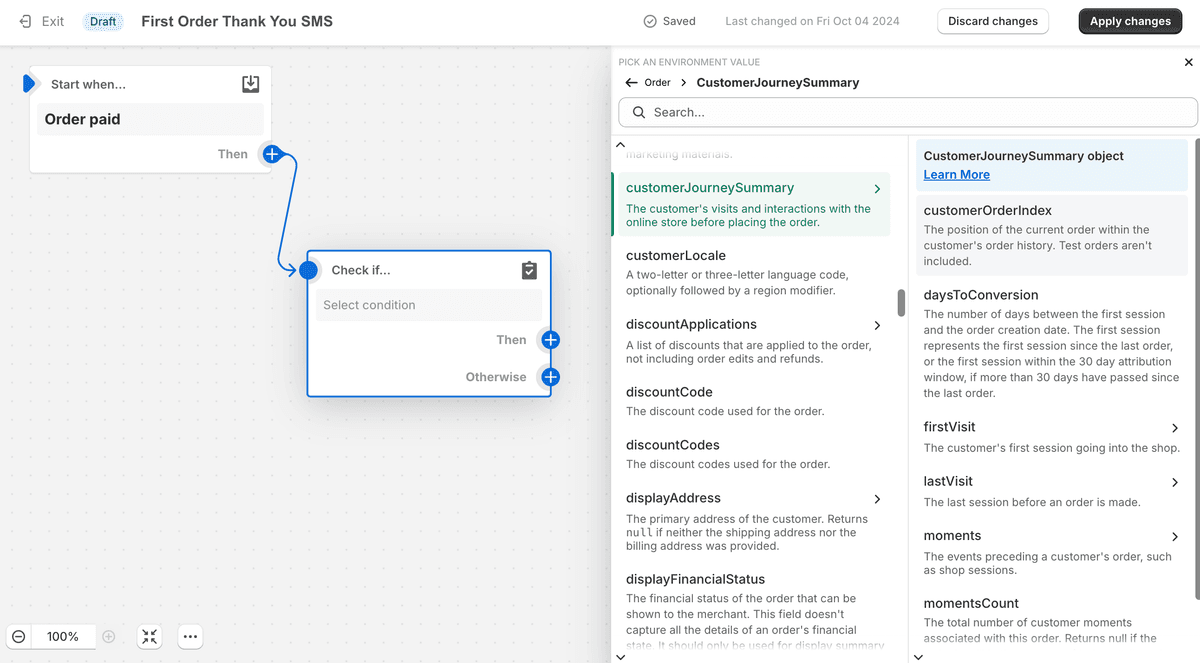Expand the discountApplications field

pos(877,325)
